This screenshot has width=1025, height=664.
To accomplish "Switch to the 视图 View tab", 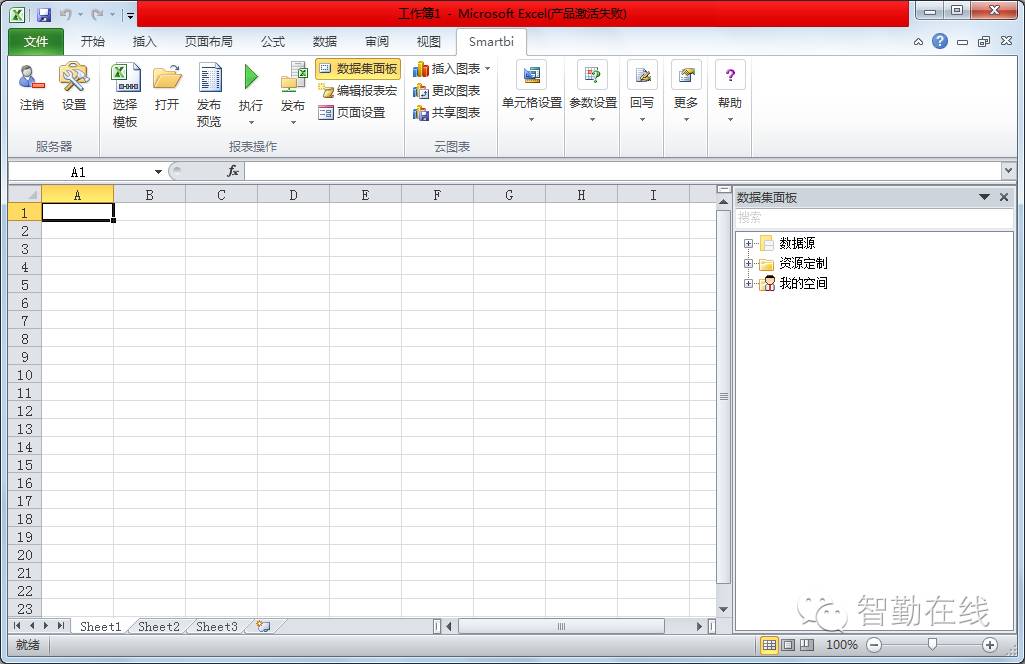I will [x=429, y=41].
